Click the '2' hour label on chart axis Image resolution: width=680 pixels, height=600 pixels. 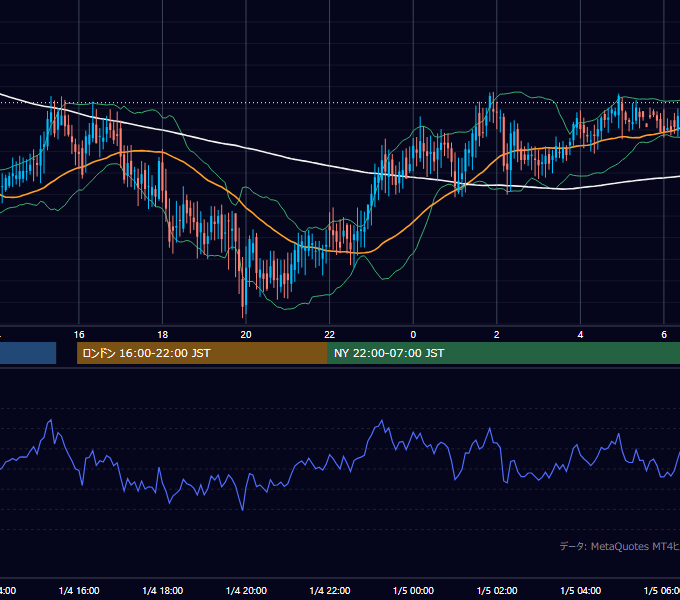click(x=497, y=335)
